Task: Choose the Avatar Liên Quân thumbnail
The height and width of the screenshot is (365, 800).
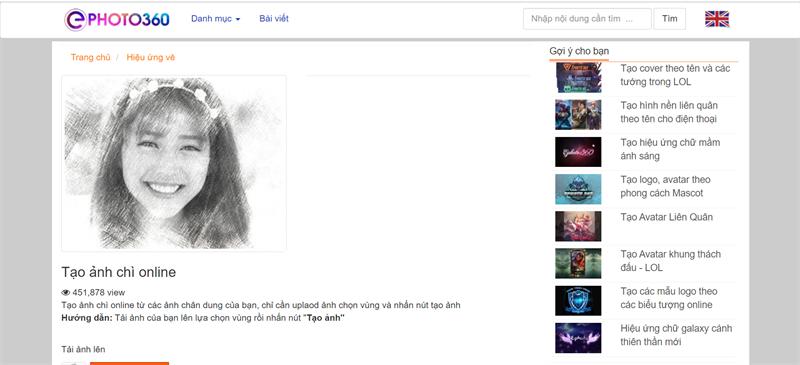Action: click(578, 226)
